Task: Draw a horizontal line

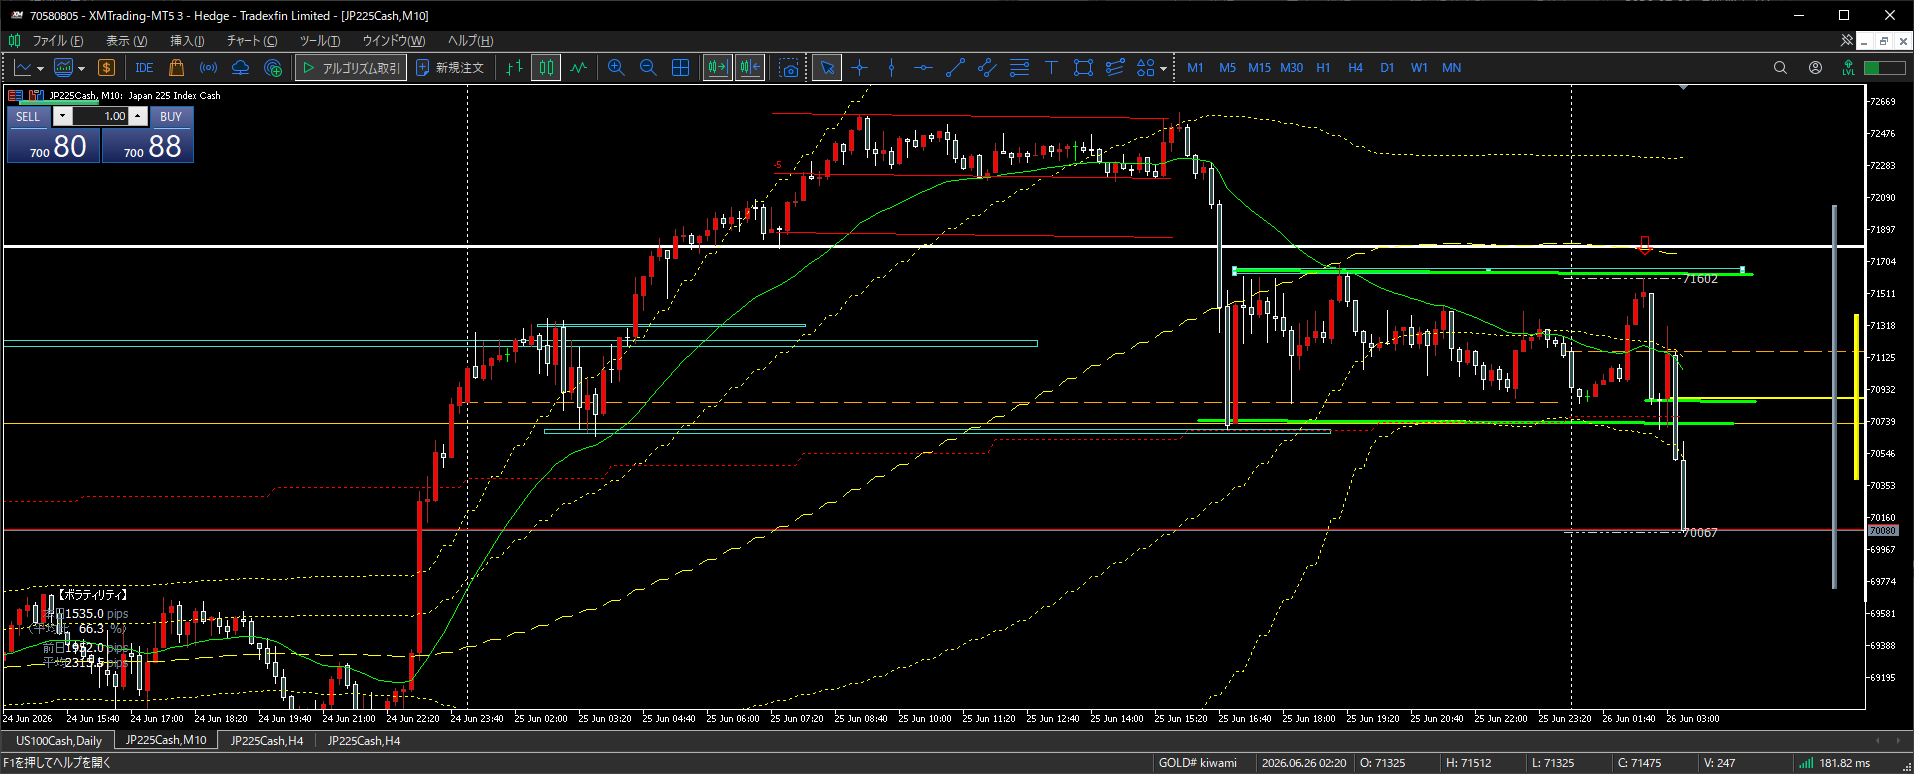Action: coord(923,68)
